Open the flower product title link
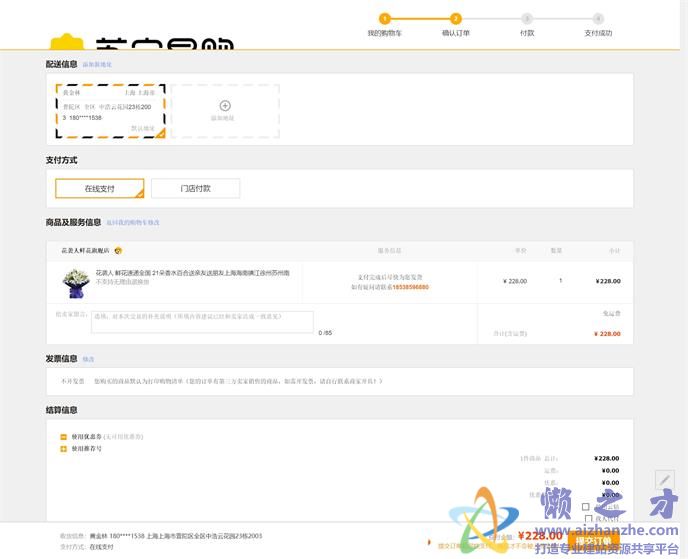 click(x=192, y=272)
